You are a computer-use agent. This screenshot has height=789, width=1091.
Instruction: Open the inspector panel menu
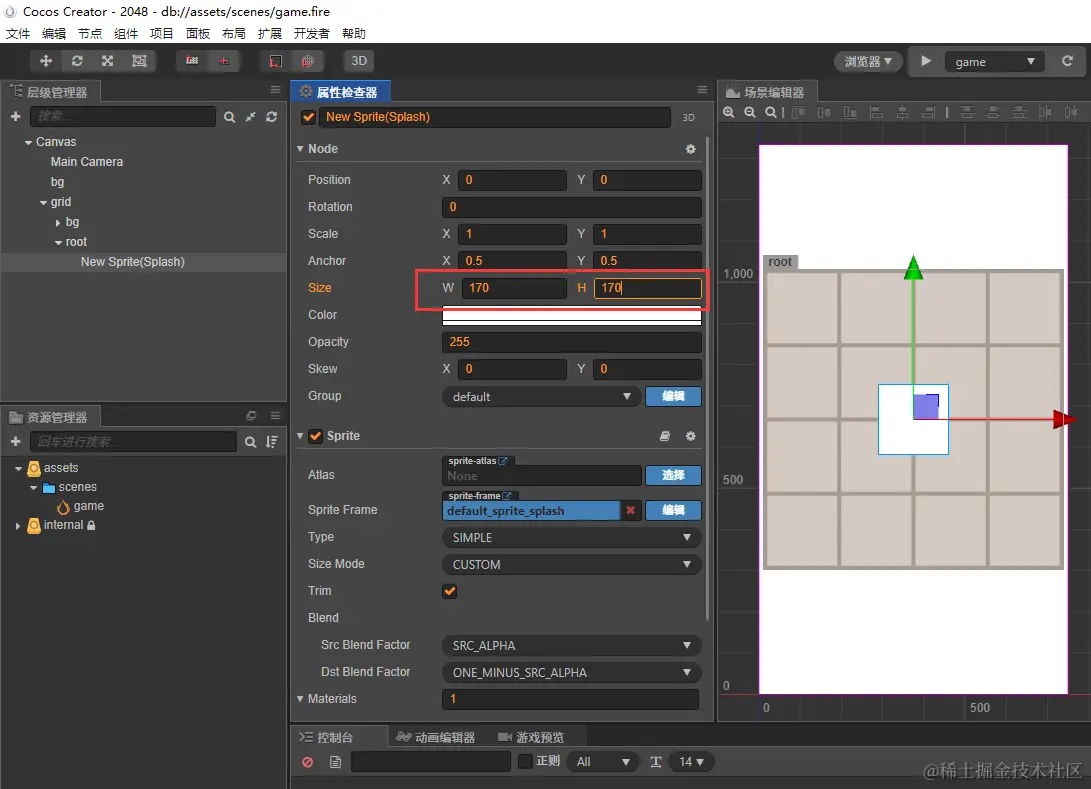(702, 90)
